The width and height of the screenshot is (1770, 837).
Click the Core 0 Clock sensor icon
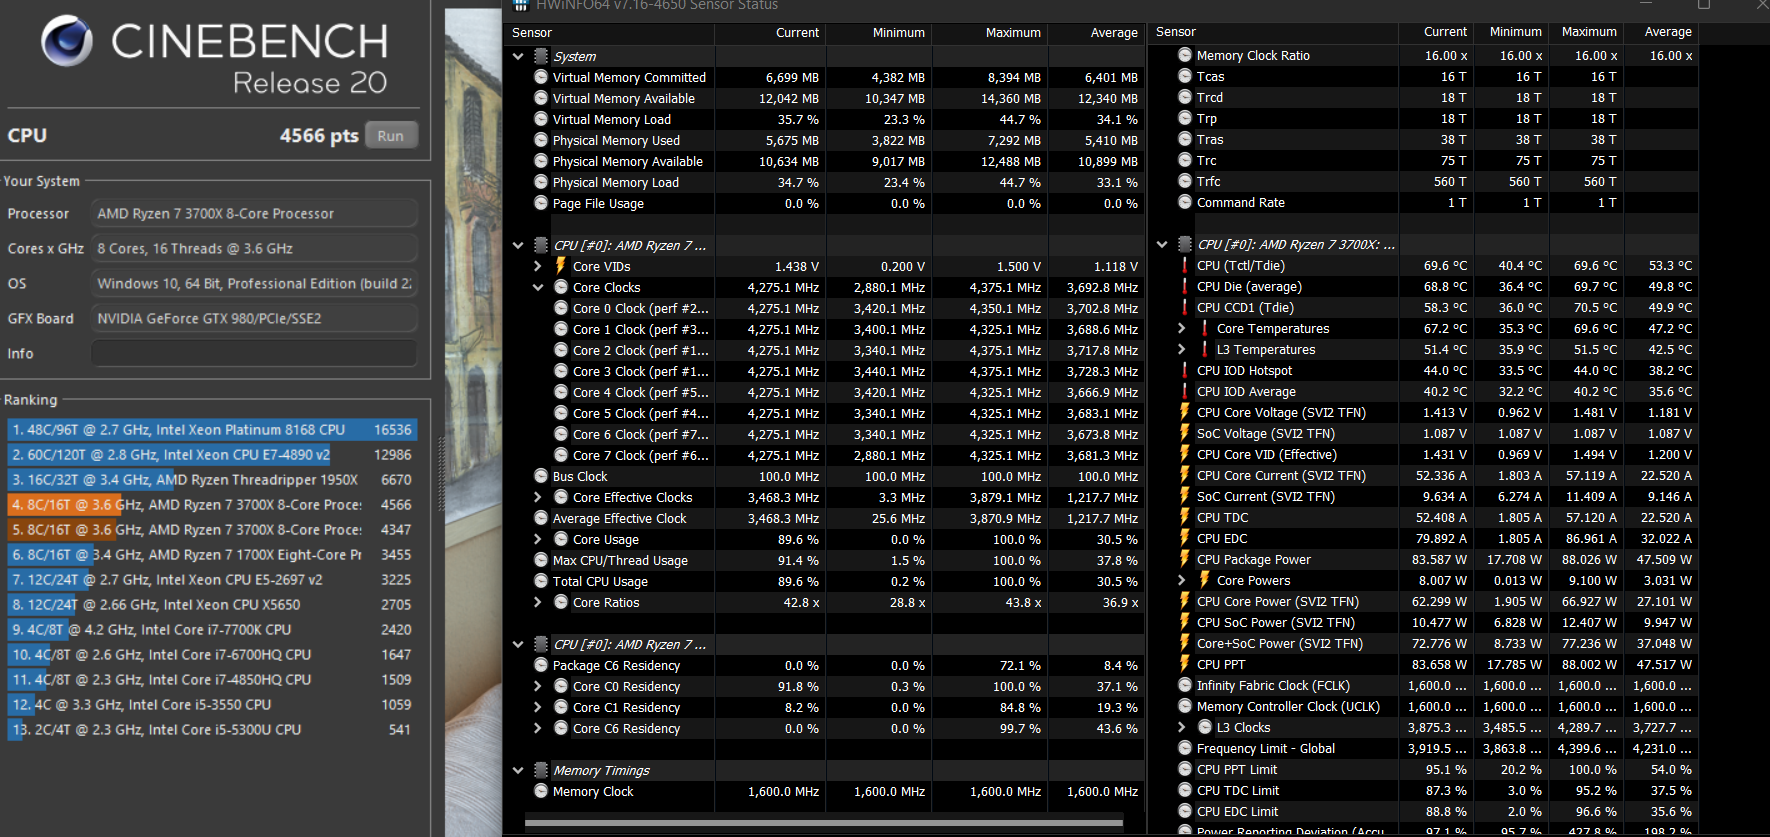click(561, 308)
